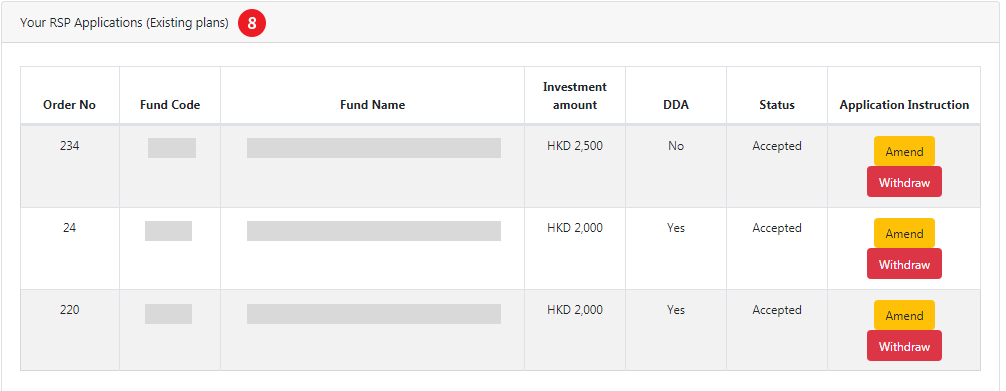Screen dimensions: 1006x391
Task: Click the Status column header
Action: pos(777,105)
